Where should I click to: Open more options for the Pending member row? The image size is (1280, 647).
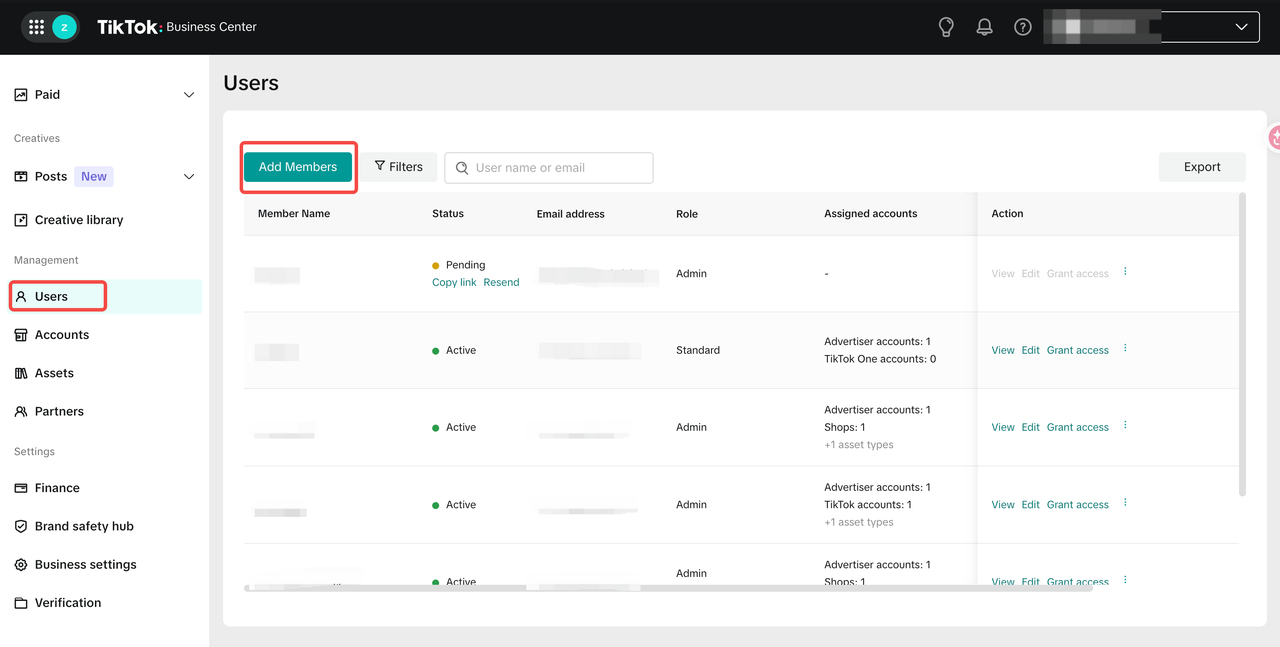point(1125,272)
